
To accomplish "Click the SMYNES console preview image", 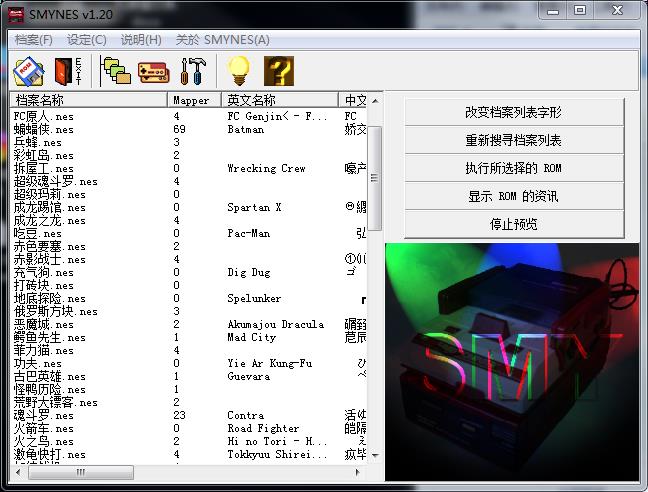I will click(512, 362).
